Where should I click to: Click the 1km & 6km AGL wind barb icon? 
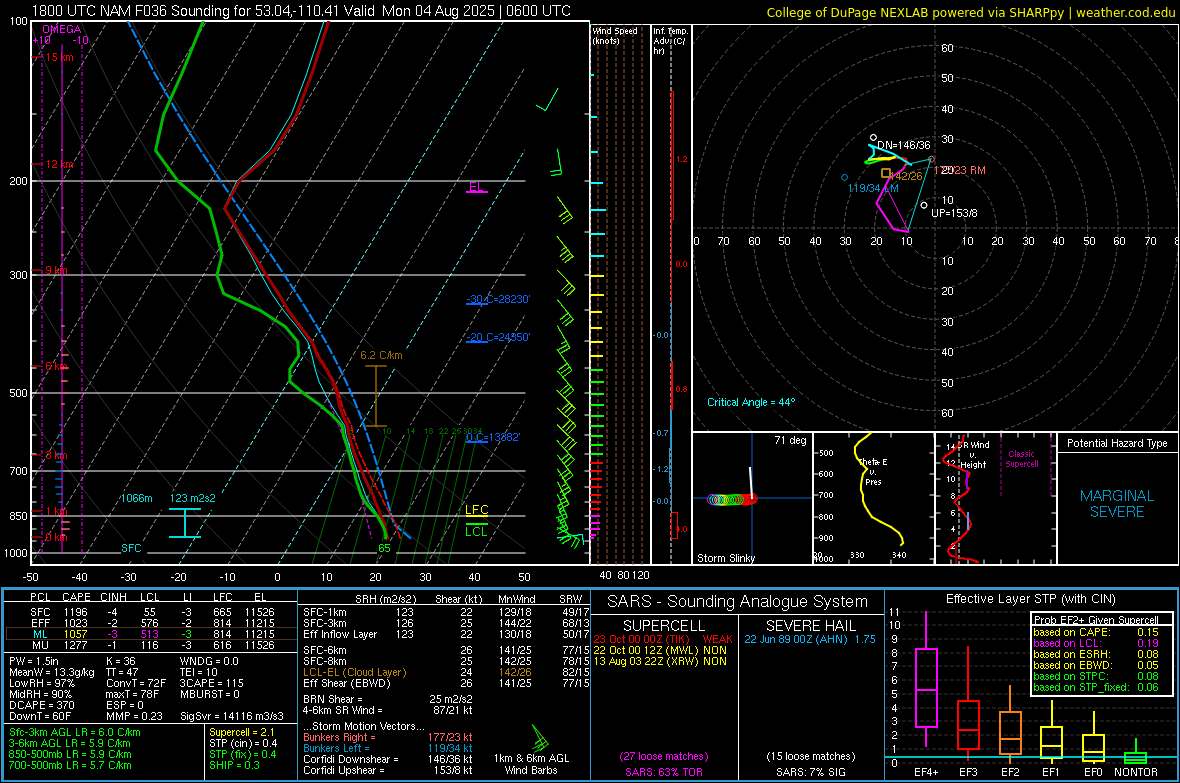(540, 736)
